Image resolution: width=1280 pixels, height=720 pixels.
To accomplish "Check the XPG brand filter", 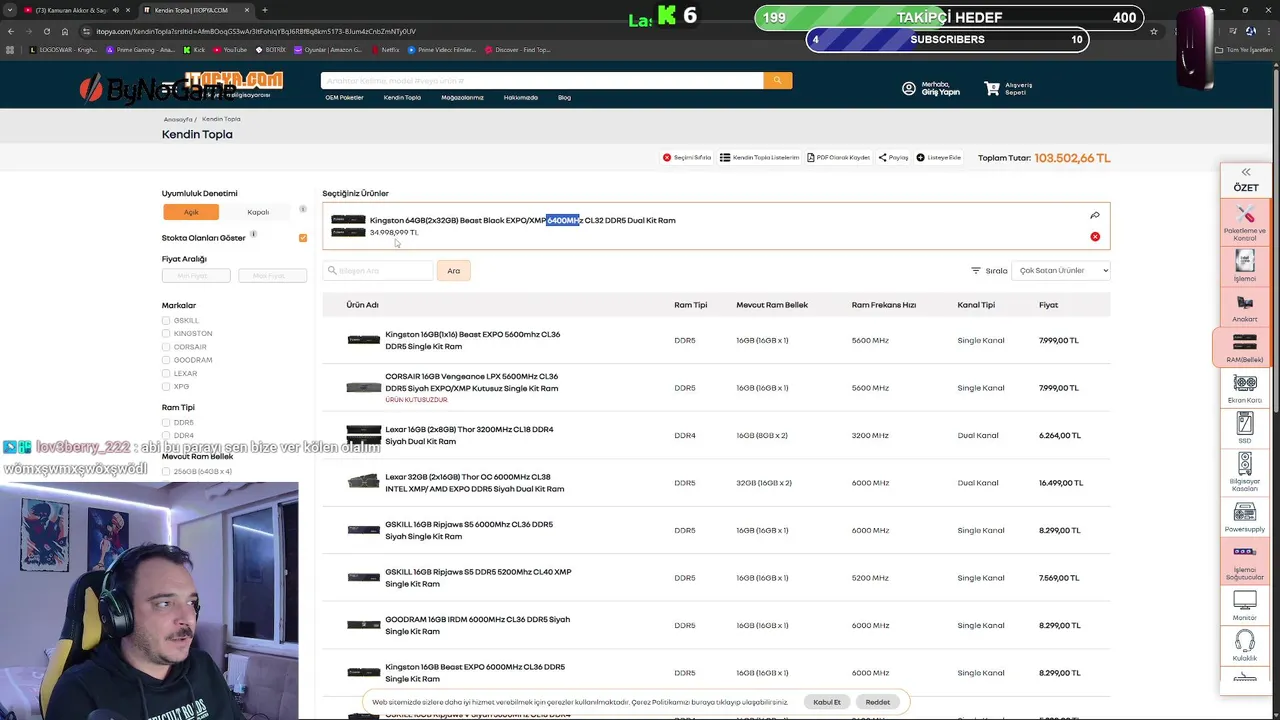I will 166,386.
